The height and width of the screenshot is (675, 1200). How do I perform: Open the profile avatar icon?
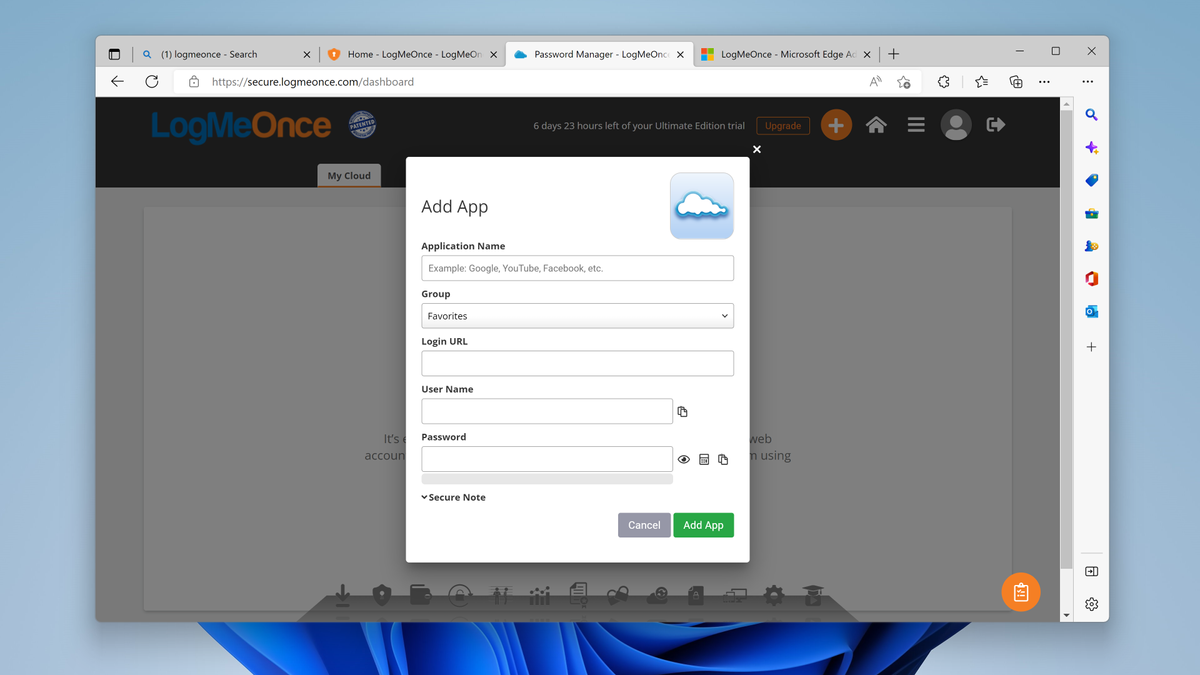(955, 124)
